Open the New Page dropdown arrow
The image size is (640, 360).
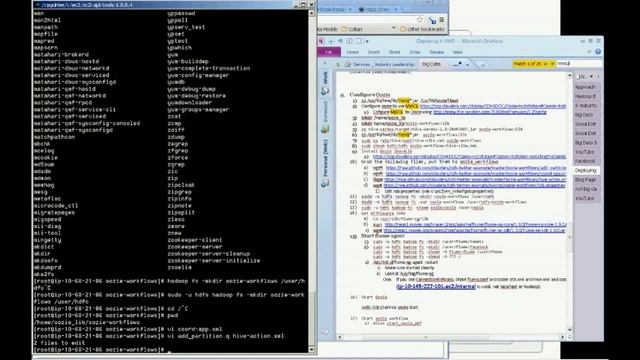pos(591,76)
